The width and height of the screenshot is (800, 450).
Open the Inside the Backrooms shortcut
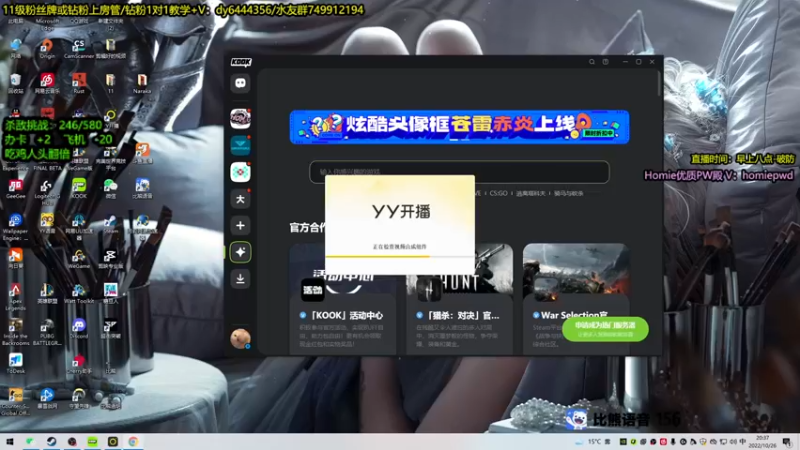15,332
